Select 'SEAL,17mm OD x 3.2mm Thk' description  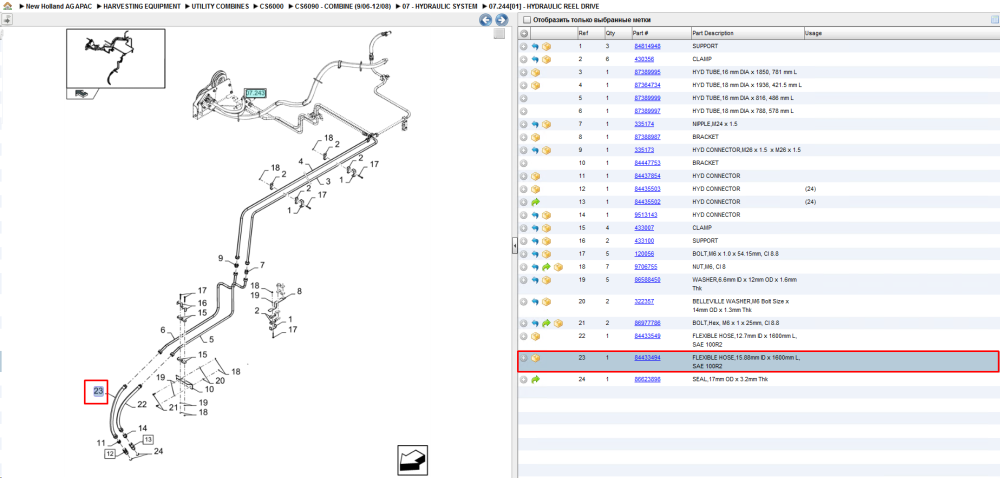pos(732,380)
